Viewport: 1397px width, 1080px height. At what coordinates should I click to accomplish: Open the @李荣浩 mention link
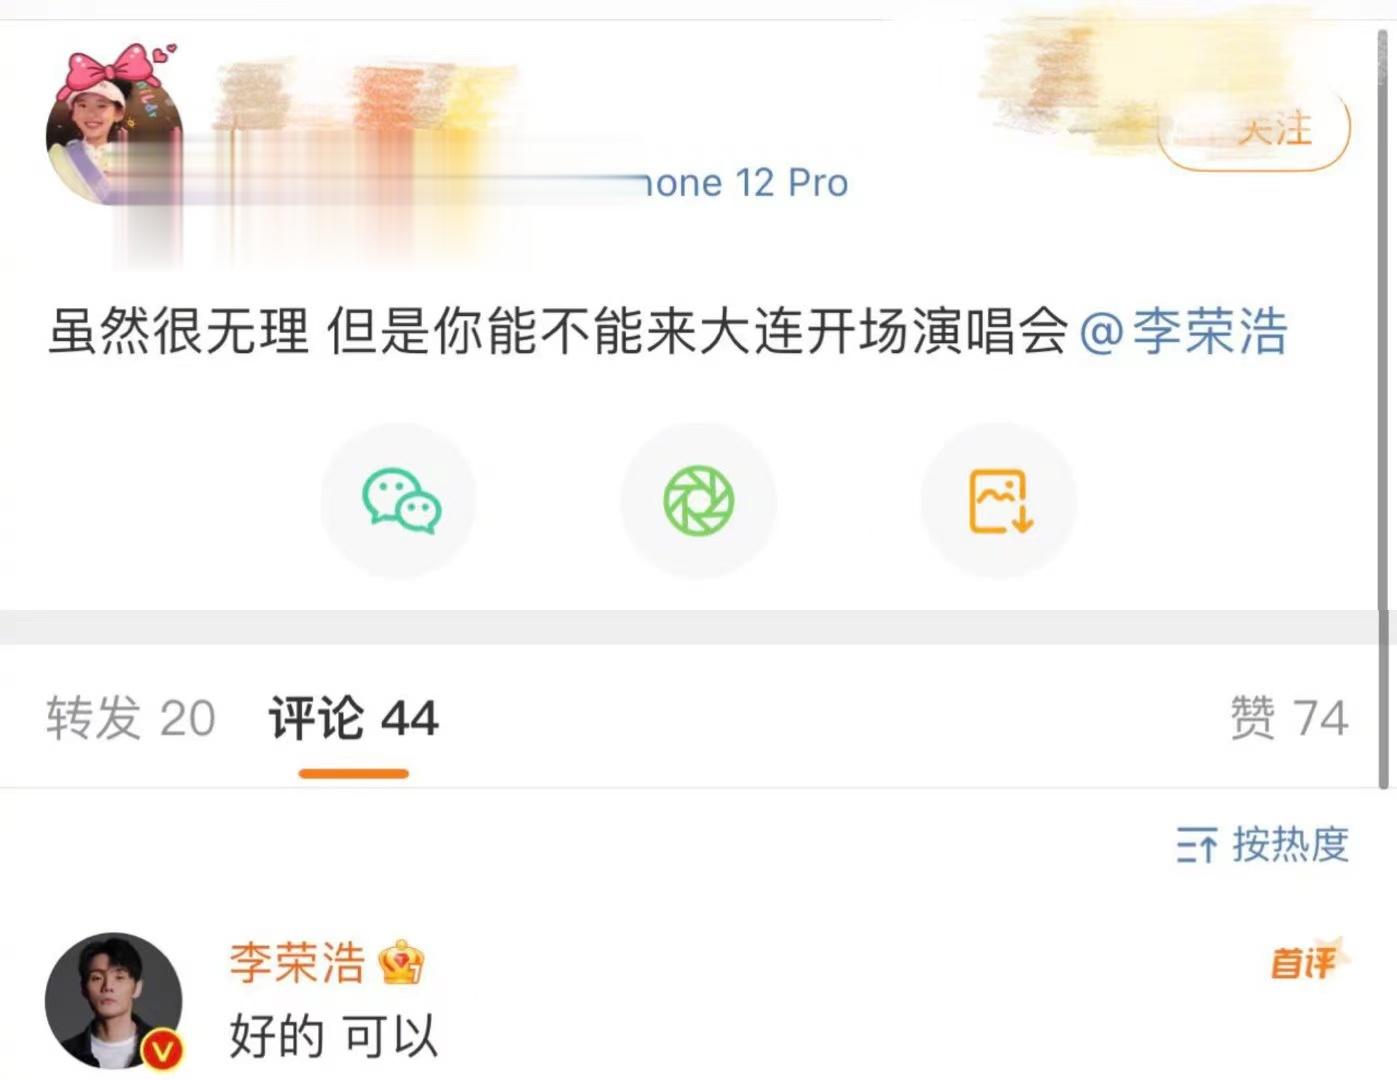coord(1184,331)
